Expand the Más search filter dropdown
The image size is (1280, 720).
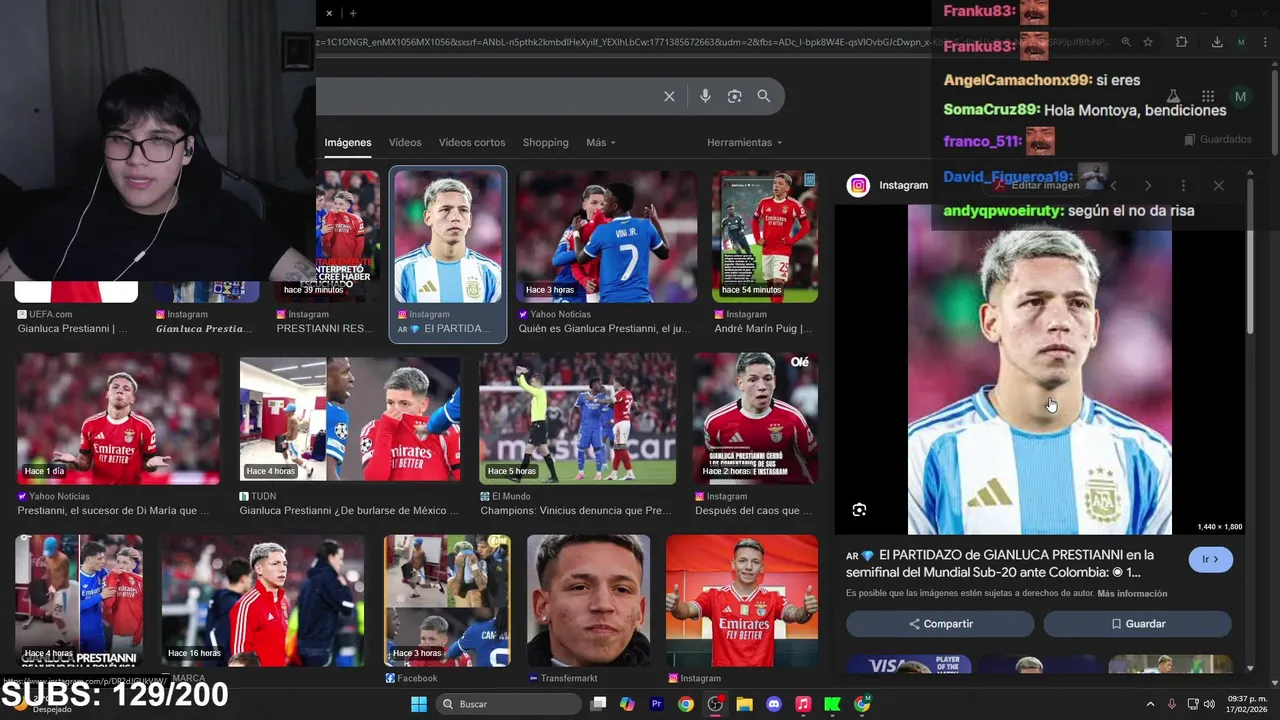tap(601, 142)
